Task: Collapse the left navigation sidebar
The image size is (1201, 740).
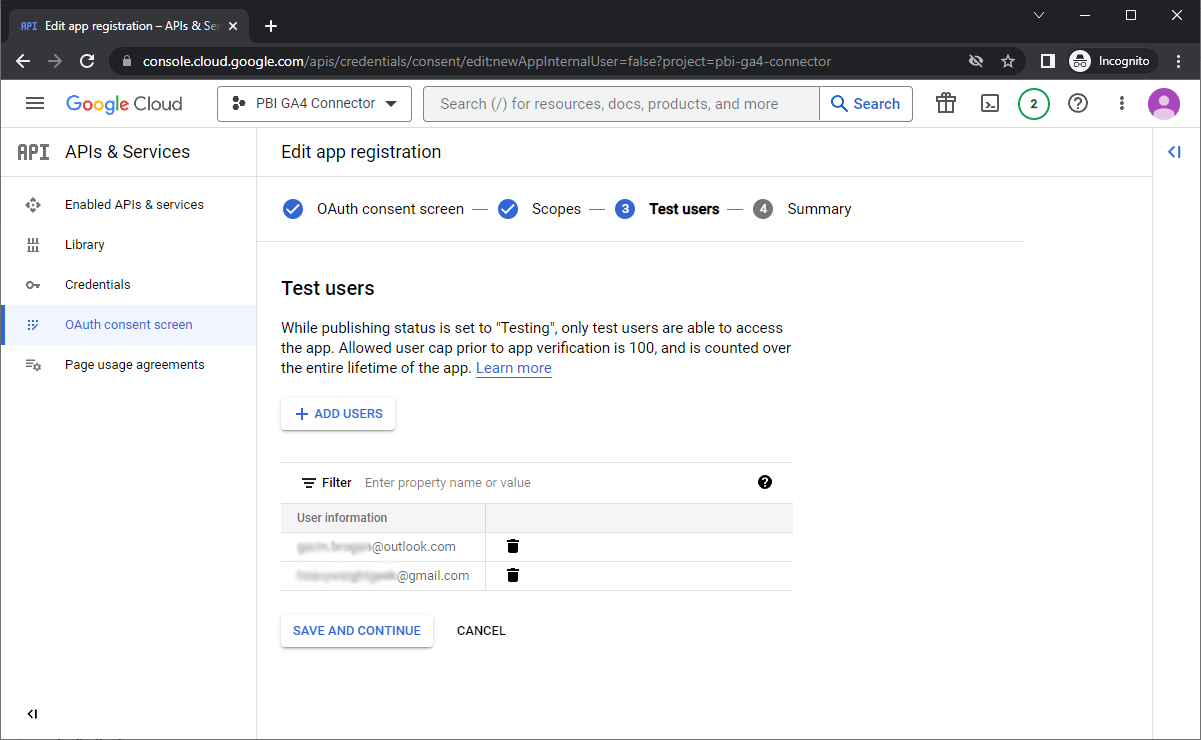Action: click(x=32, y=714)
